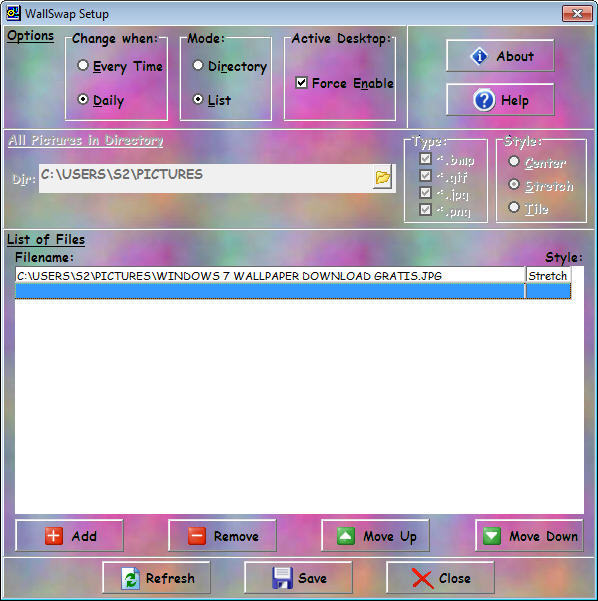Click the List of Files heading
The image size is (598, 601).
click(46, 240)
